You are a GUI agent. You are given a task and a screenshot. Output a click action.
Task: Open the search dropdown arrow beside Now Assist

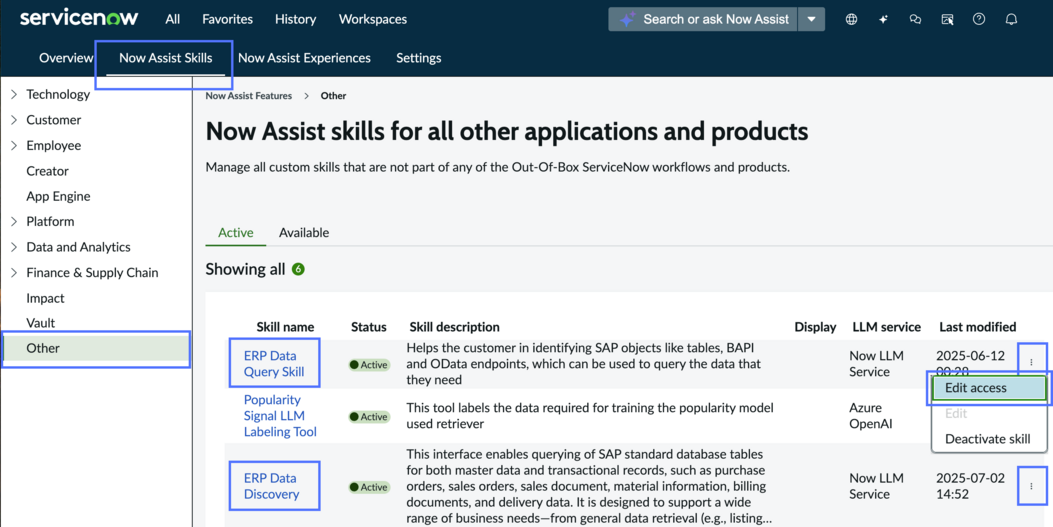pos(811,19)
